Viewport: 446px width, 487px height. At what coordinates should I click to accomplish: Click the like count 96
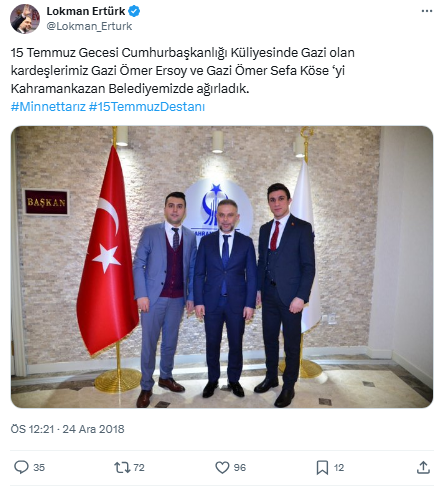coord(240,467)
